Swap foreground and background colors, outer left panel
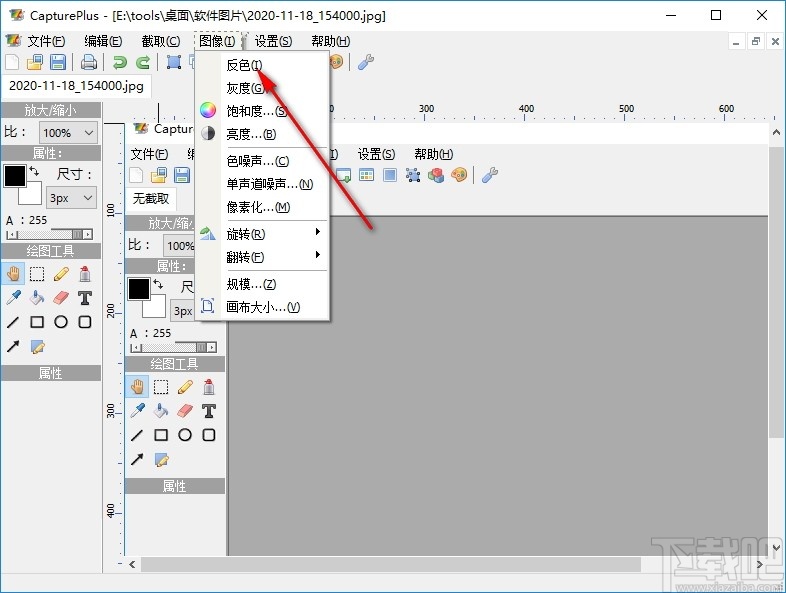The image size is (786, 593). (x=34, y=171)
